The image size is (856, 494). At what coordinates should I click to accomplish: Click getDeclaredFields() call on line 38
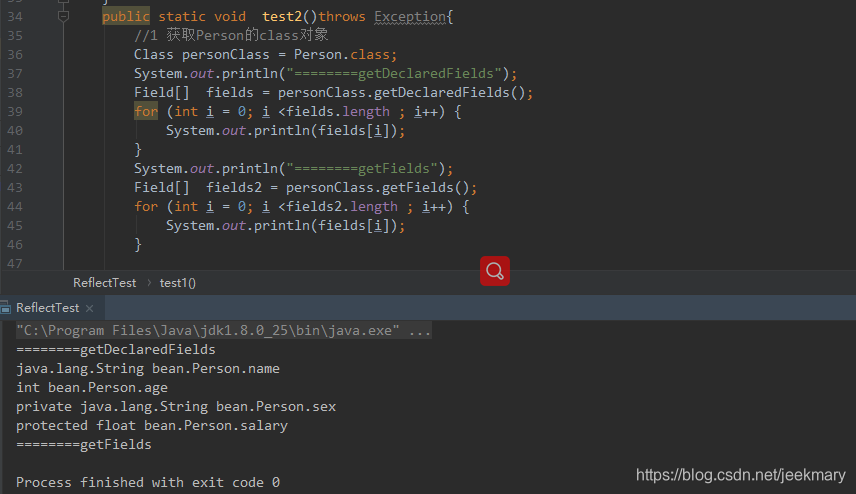click(449, 92)
